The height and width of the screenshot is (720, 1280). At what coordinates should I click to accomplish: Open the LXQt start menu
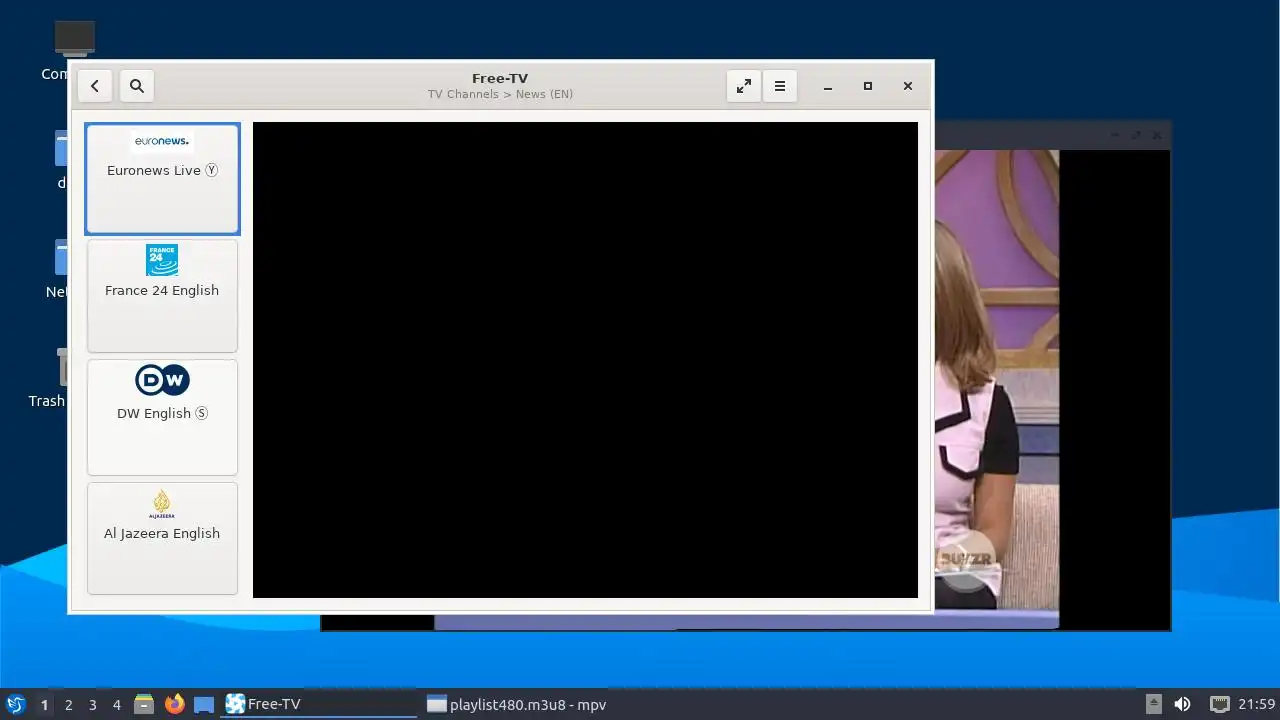[x=15, y=704]
